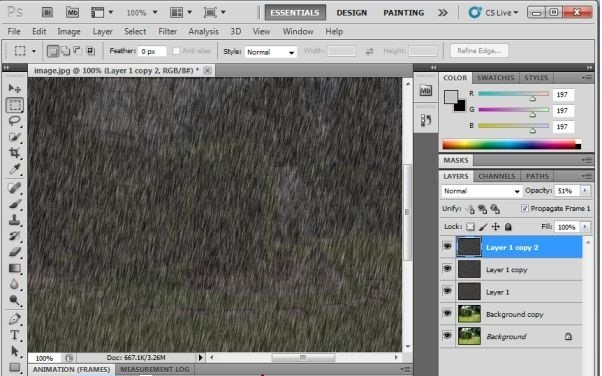Uncheck Propagate Frame 1 checkbox
The width and height of the screenshot is (602, 376).
point(524,208)
